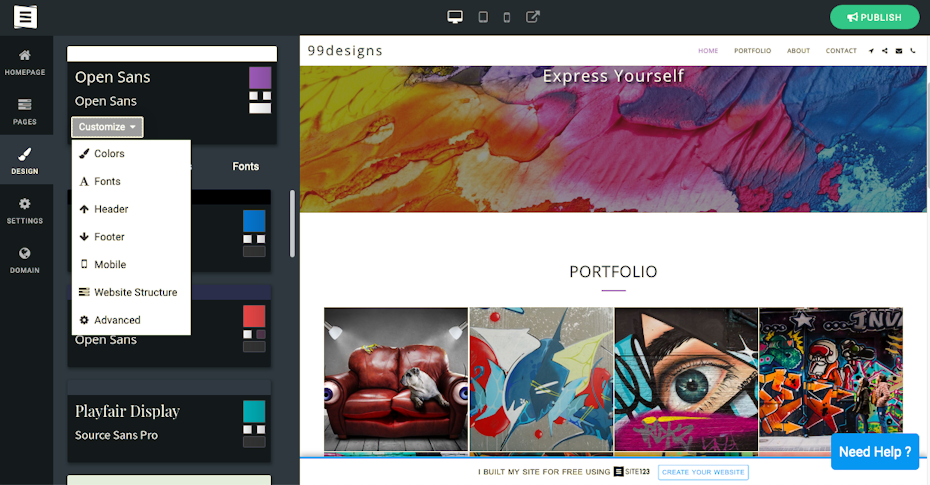Expand the Customize dropdown button

tap(107, 127)
